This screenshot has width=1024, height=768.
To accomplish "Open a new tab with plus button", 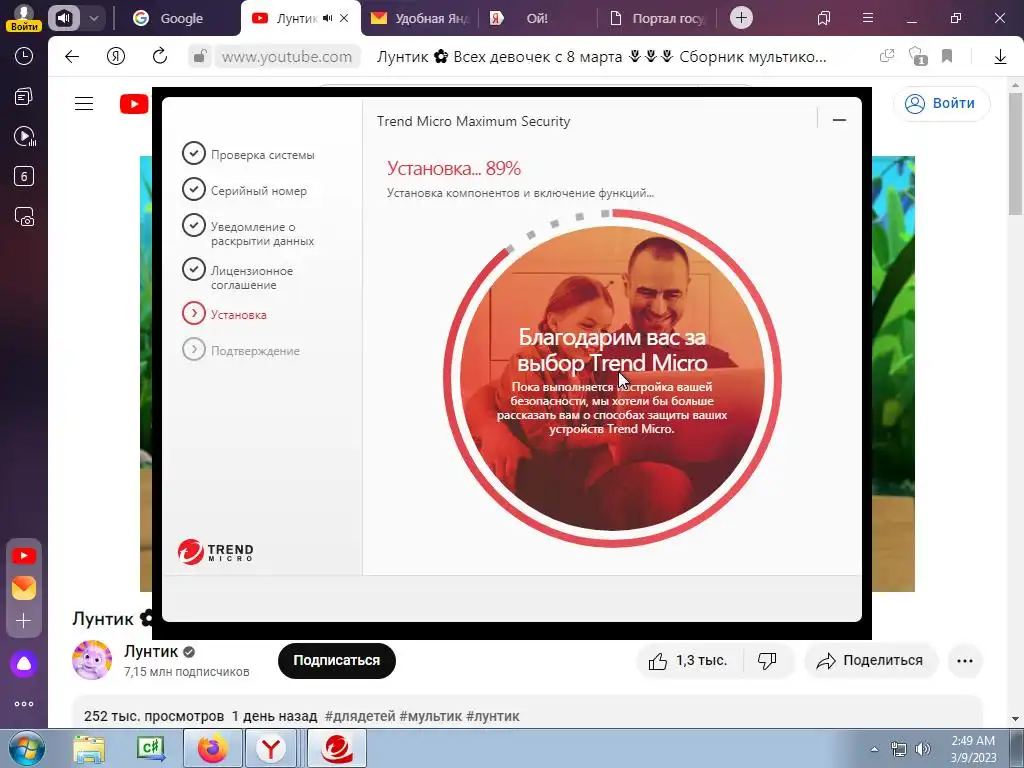I will (x=741, y=18).
